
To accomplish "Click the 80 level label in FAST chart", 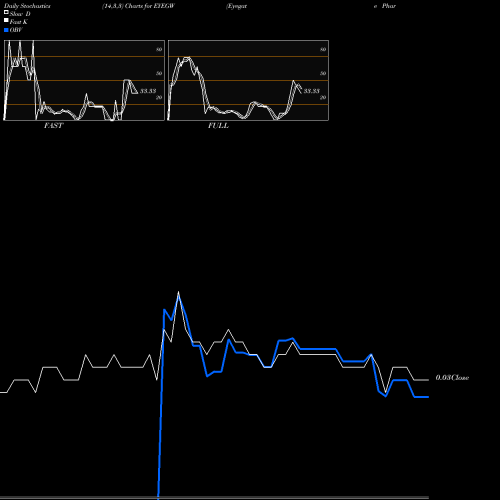I will pyautogui.click(x=159, y=49).
